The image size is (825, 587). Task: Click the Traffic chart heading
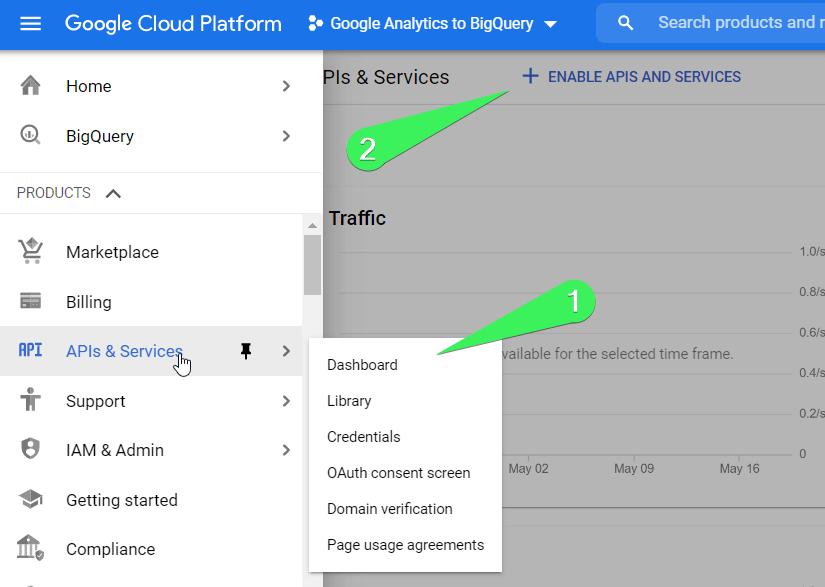[357, 218]
